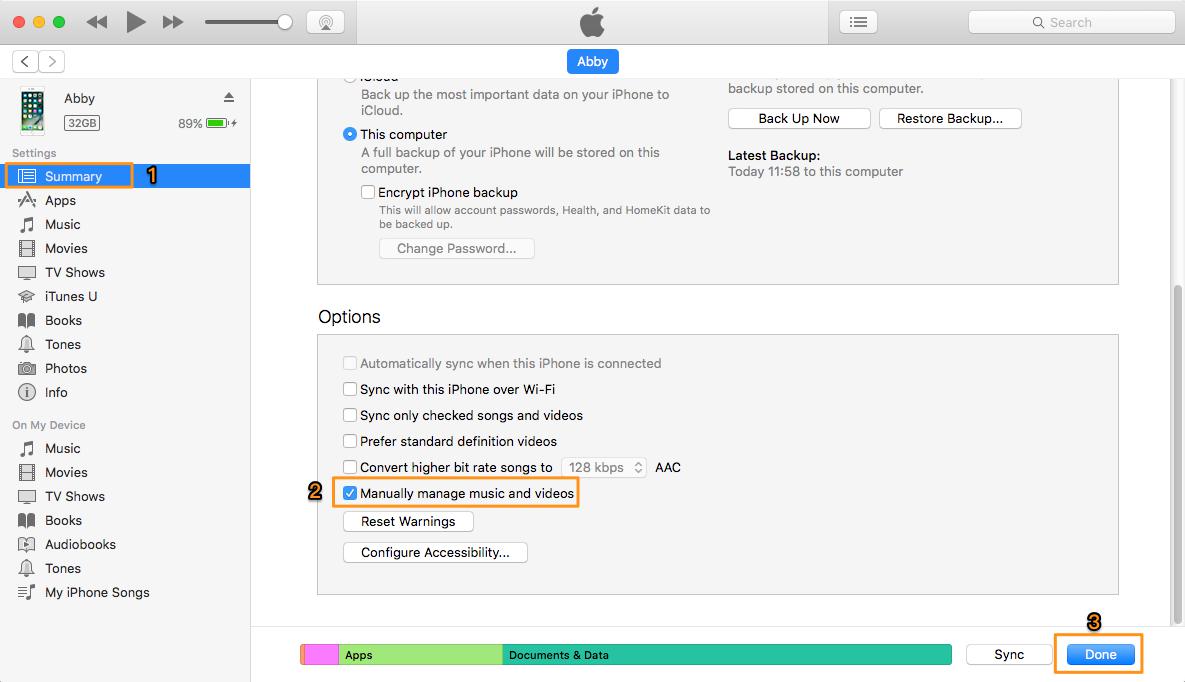
Task: Open the Apple menu
Action: point(591,21)
